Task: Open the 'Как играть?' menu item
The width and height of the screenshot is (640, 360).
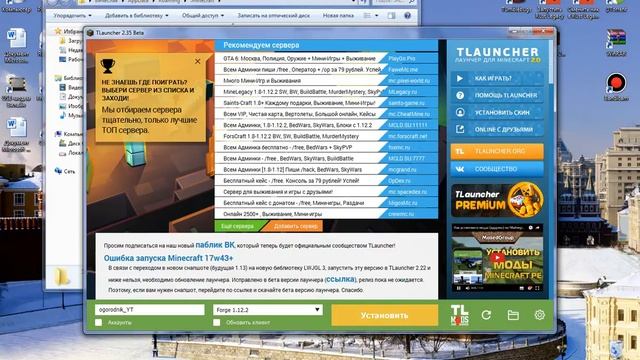Action: click(x=497, y=78)
